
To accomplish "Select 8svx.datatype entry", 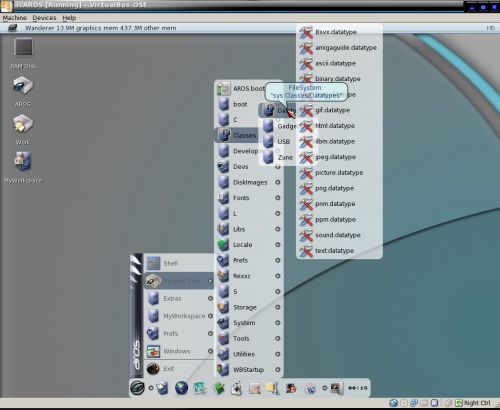I will [x=339, y=32].
